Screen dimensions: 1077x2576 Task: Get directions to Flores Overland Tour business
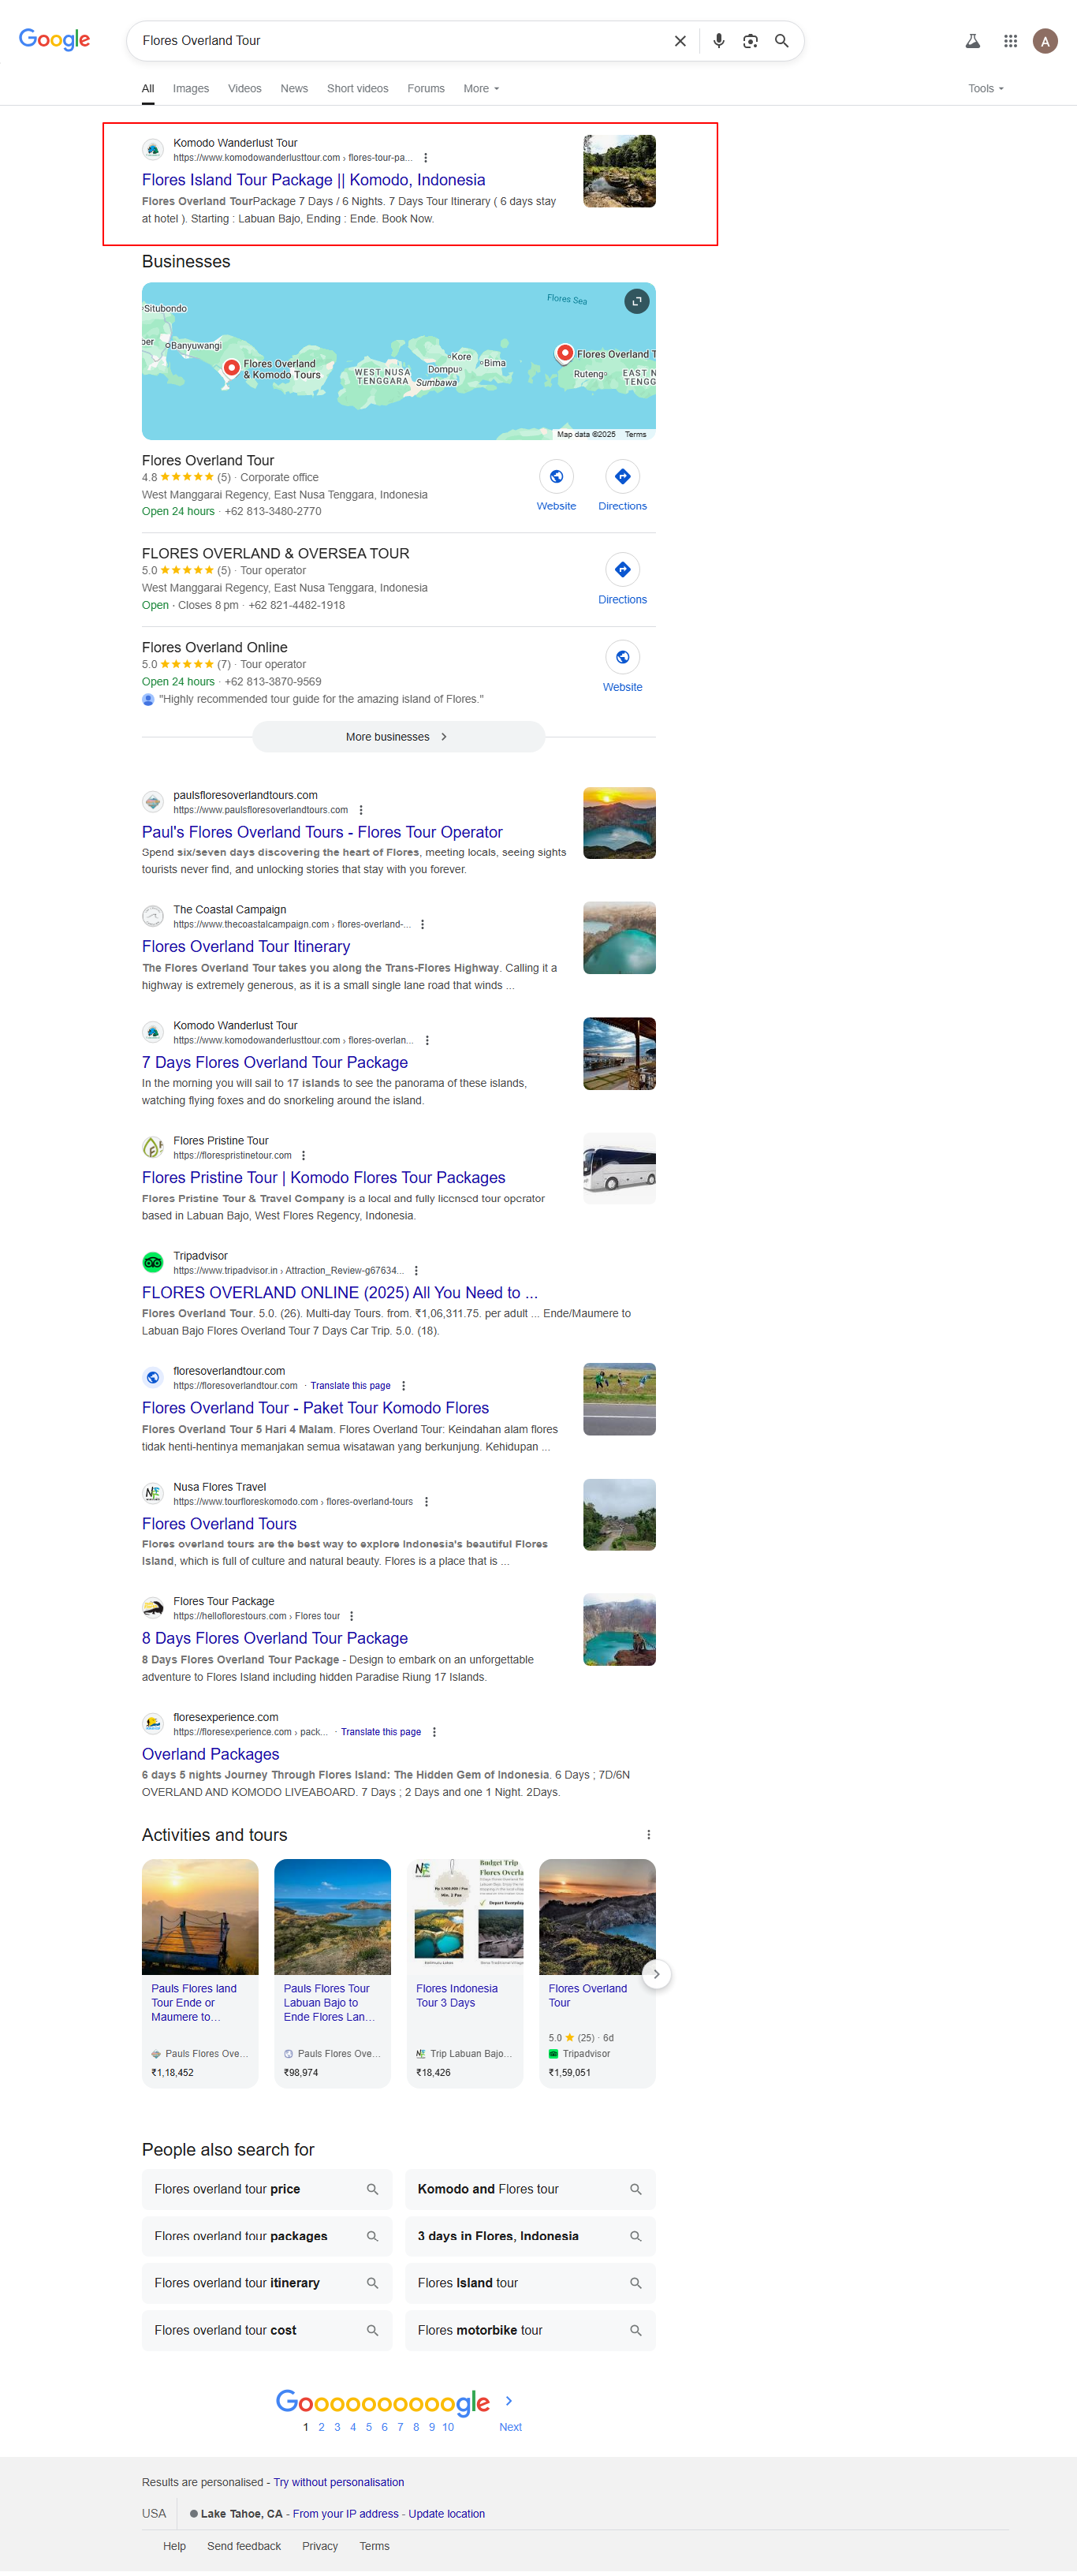tap(622, 477)
